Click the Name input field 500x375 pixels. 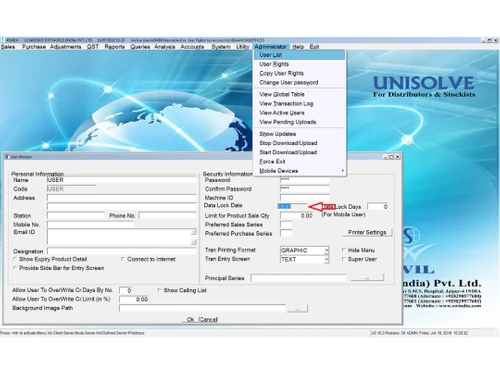click(x=121, y=180)
